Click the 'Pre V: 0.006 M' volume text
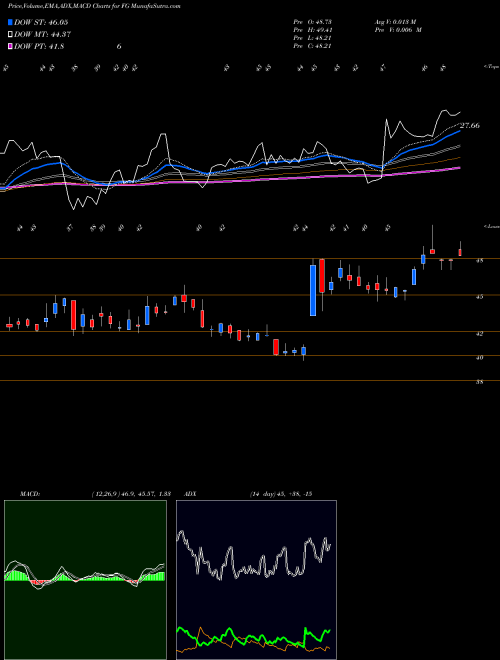The image size is (500, 660). 398,30
